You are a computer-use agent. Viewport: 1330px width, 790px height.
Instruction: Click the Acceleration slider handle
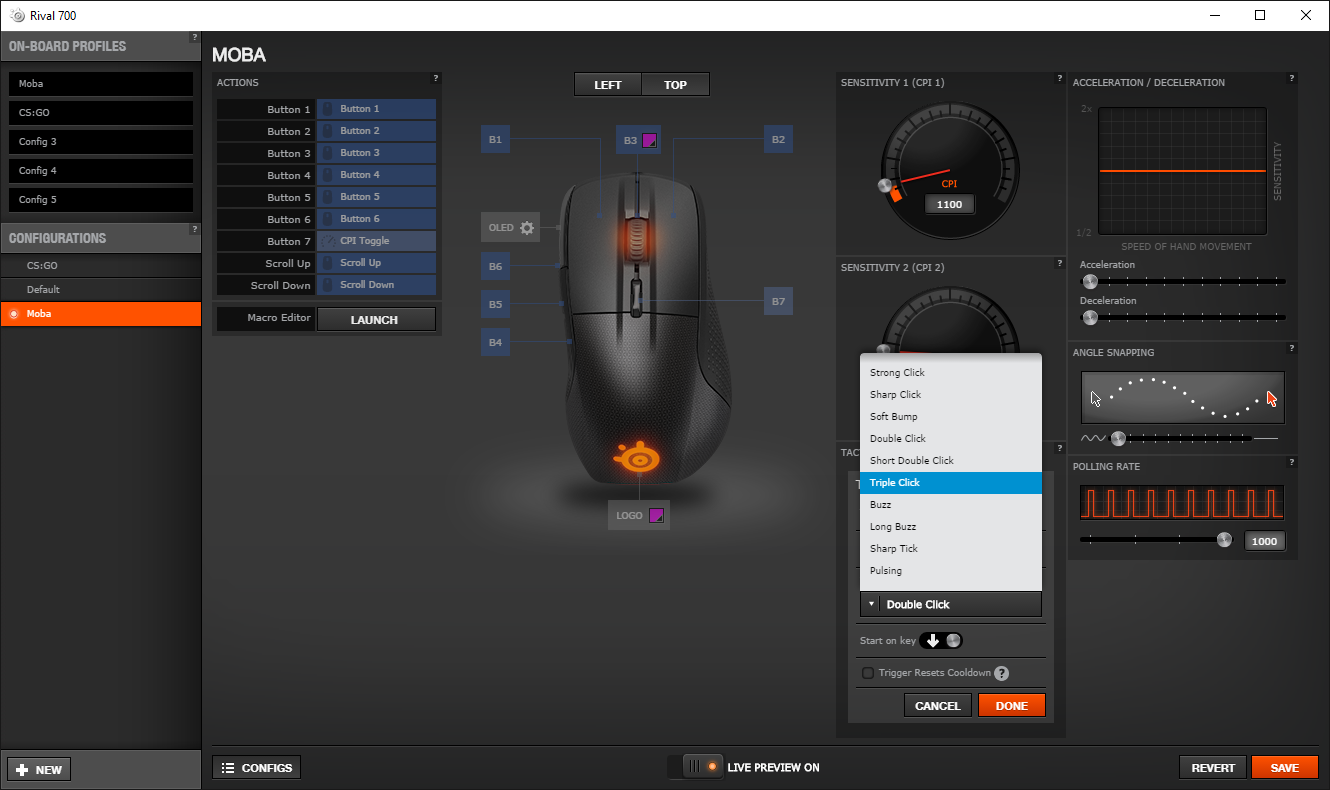(1090, 282)
